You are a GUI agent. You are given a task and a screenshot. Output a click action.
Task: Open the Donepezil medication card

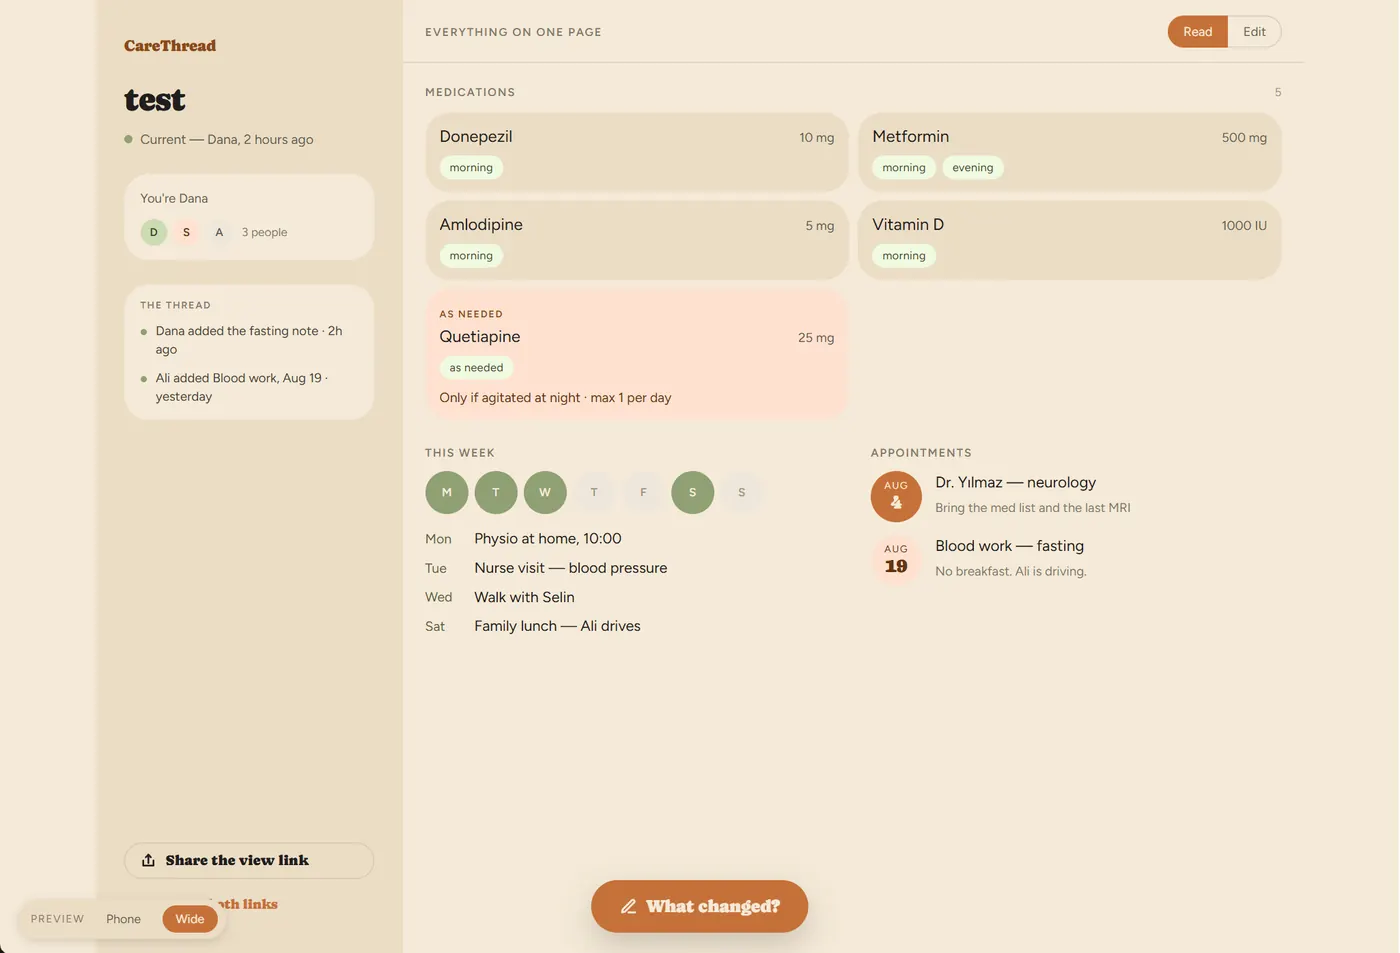[637, 152]
